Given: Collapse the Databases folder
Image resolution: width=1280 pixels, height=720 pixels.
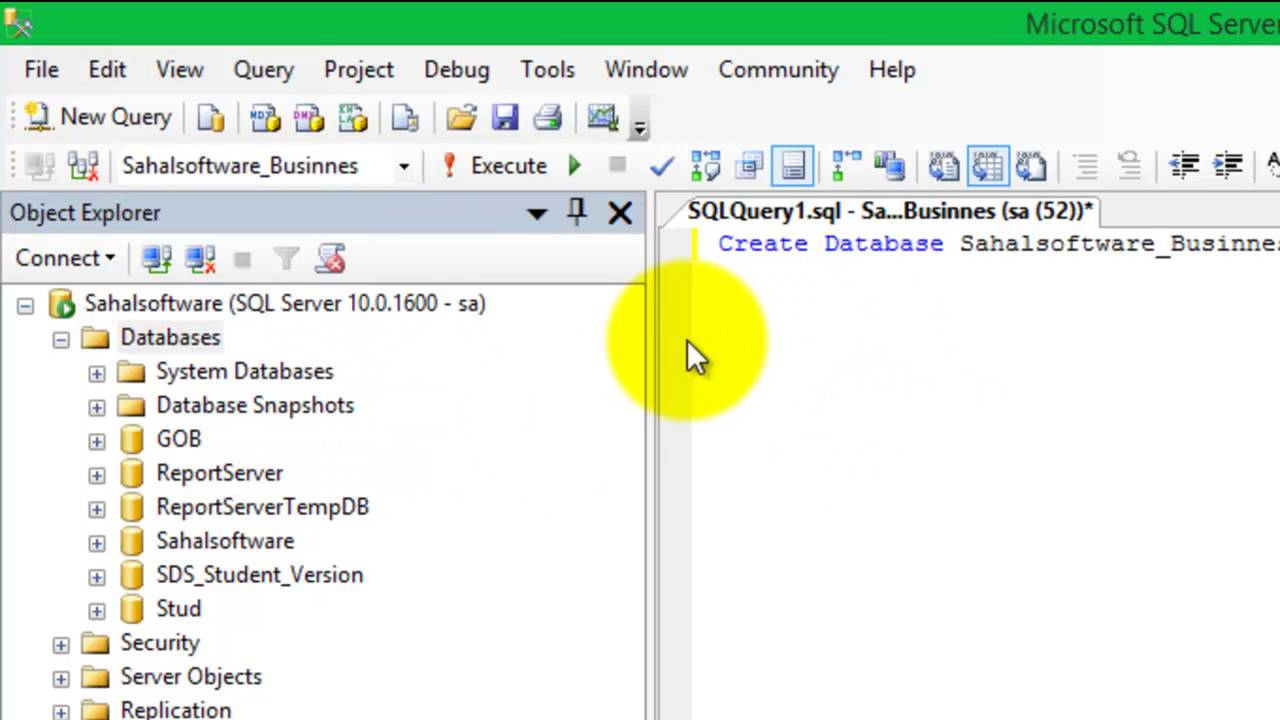Looking at the screenshot, I should point(61,339).
